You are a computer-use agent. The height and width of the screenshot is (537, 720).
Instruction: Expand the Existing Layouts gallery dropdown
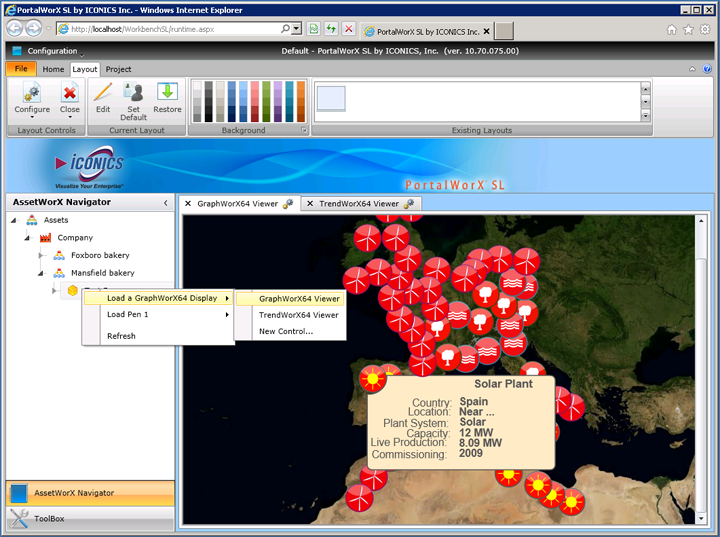646,116
